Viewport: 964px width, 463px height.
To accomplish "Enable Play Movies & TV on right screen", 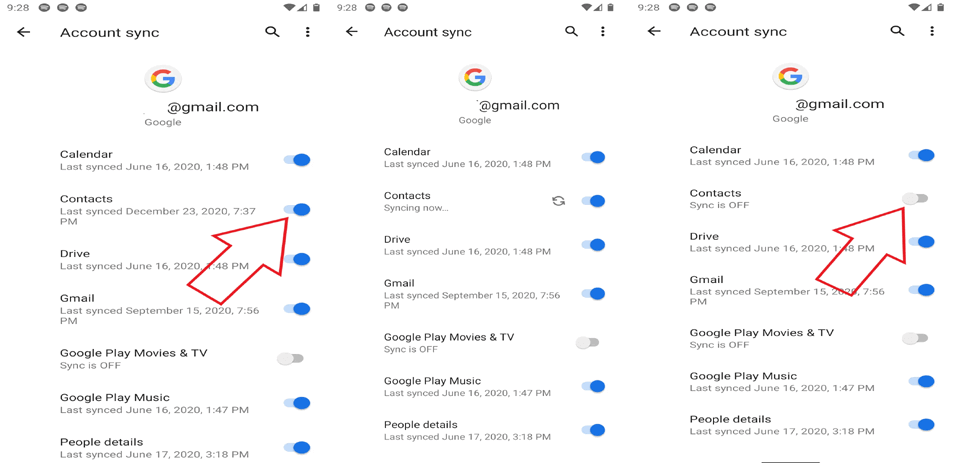I will 915,338.
